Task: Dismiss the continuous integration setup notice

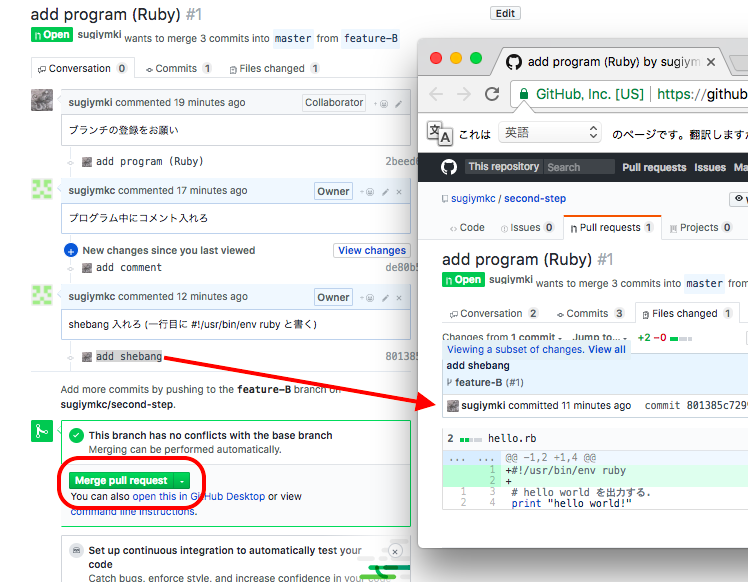Action: (395, 551)
